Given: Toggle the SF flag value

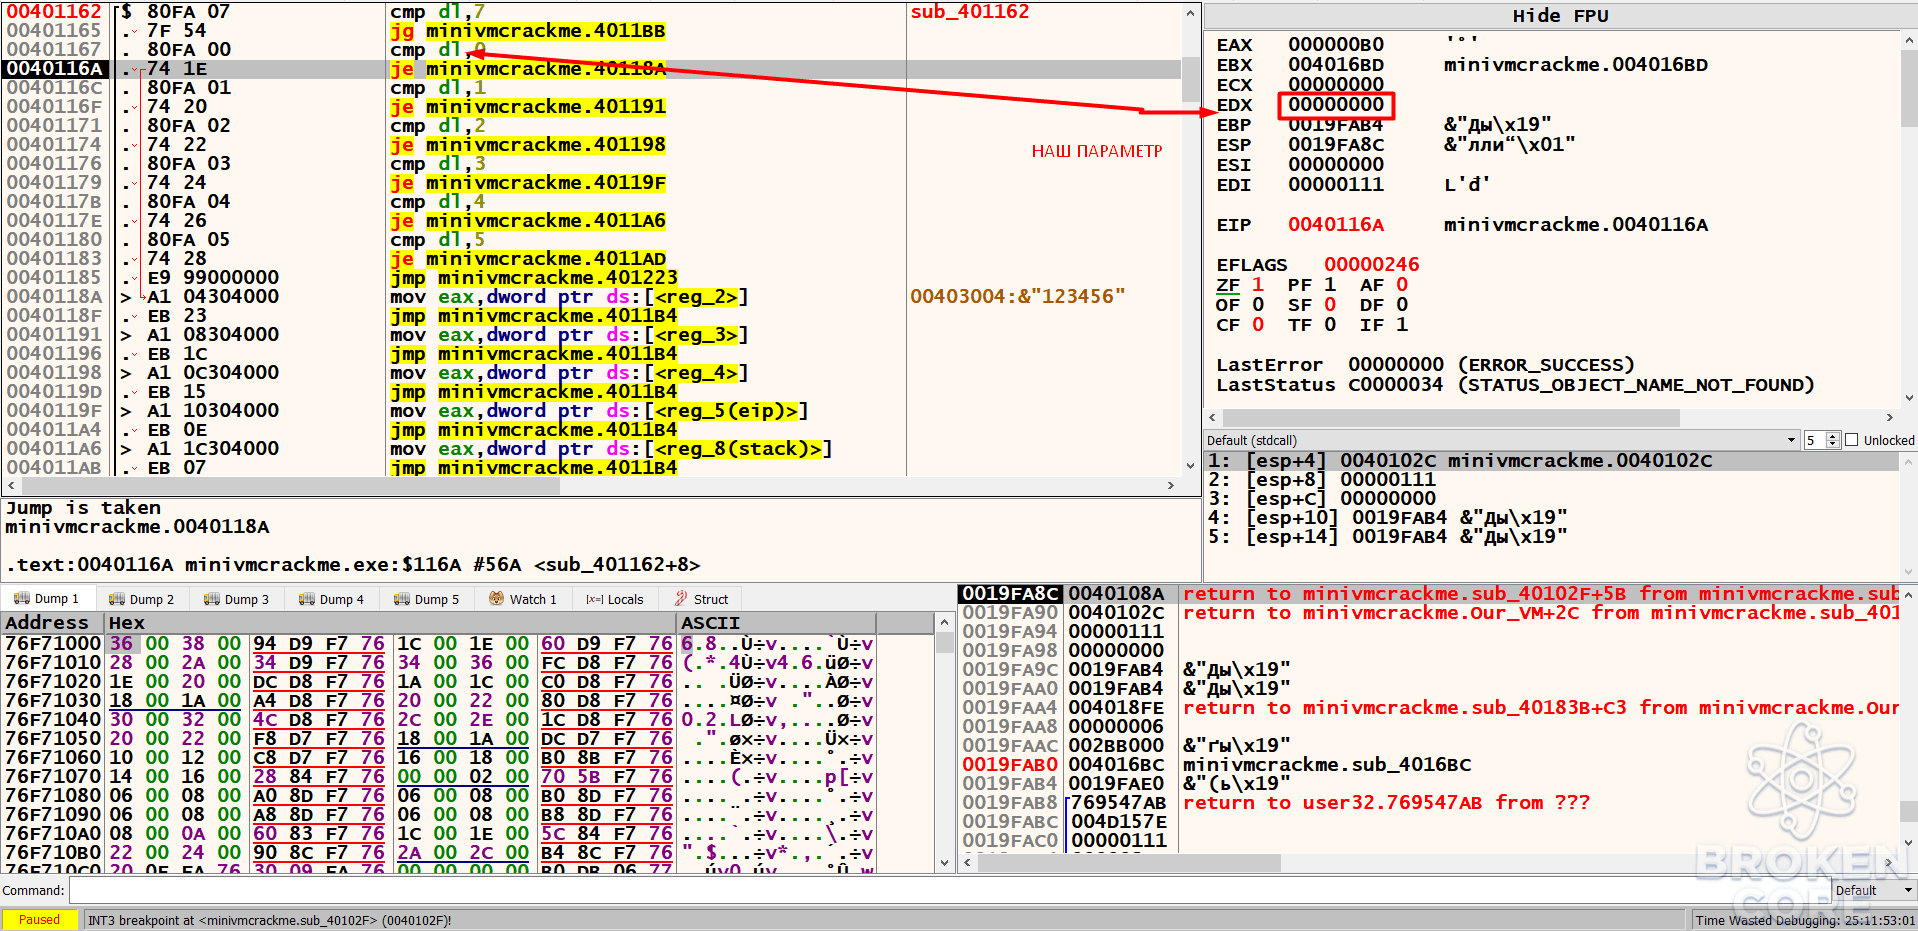Looking at the screenshot, I should [1330, 305].
